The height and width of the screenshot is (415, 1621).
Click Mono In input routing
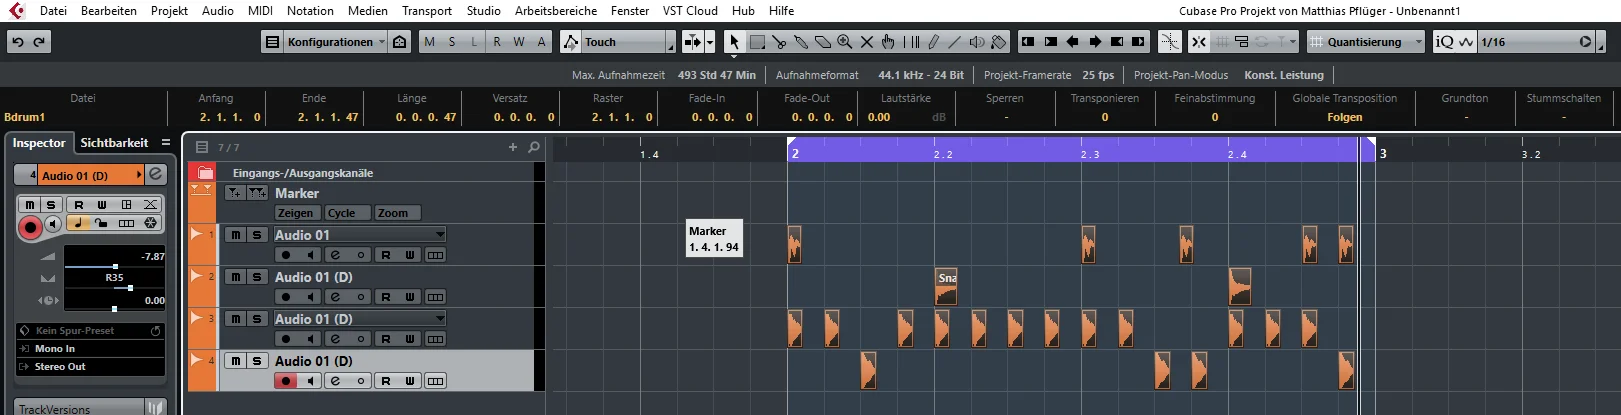coord(90,349)
